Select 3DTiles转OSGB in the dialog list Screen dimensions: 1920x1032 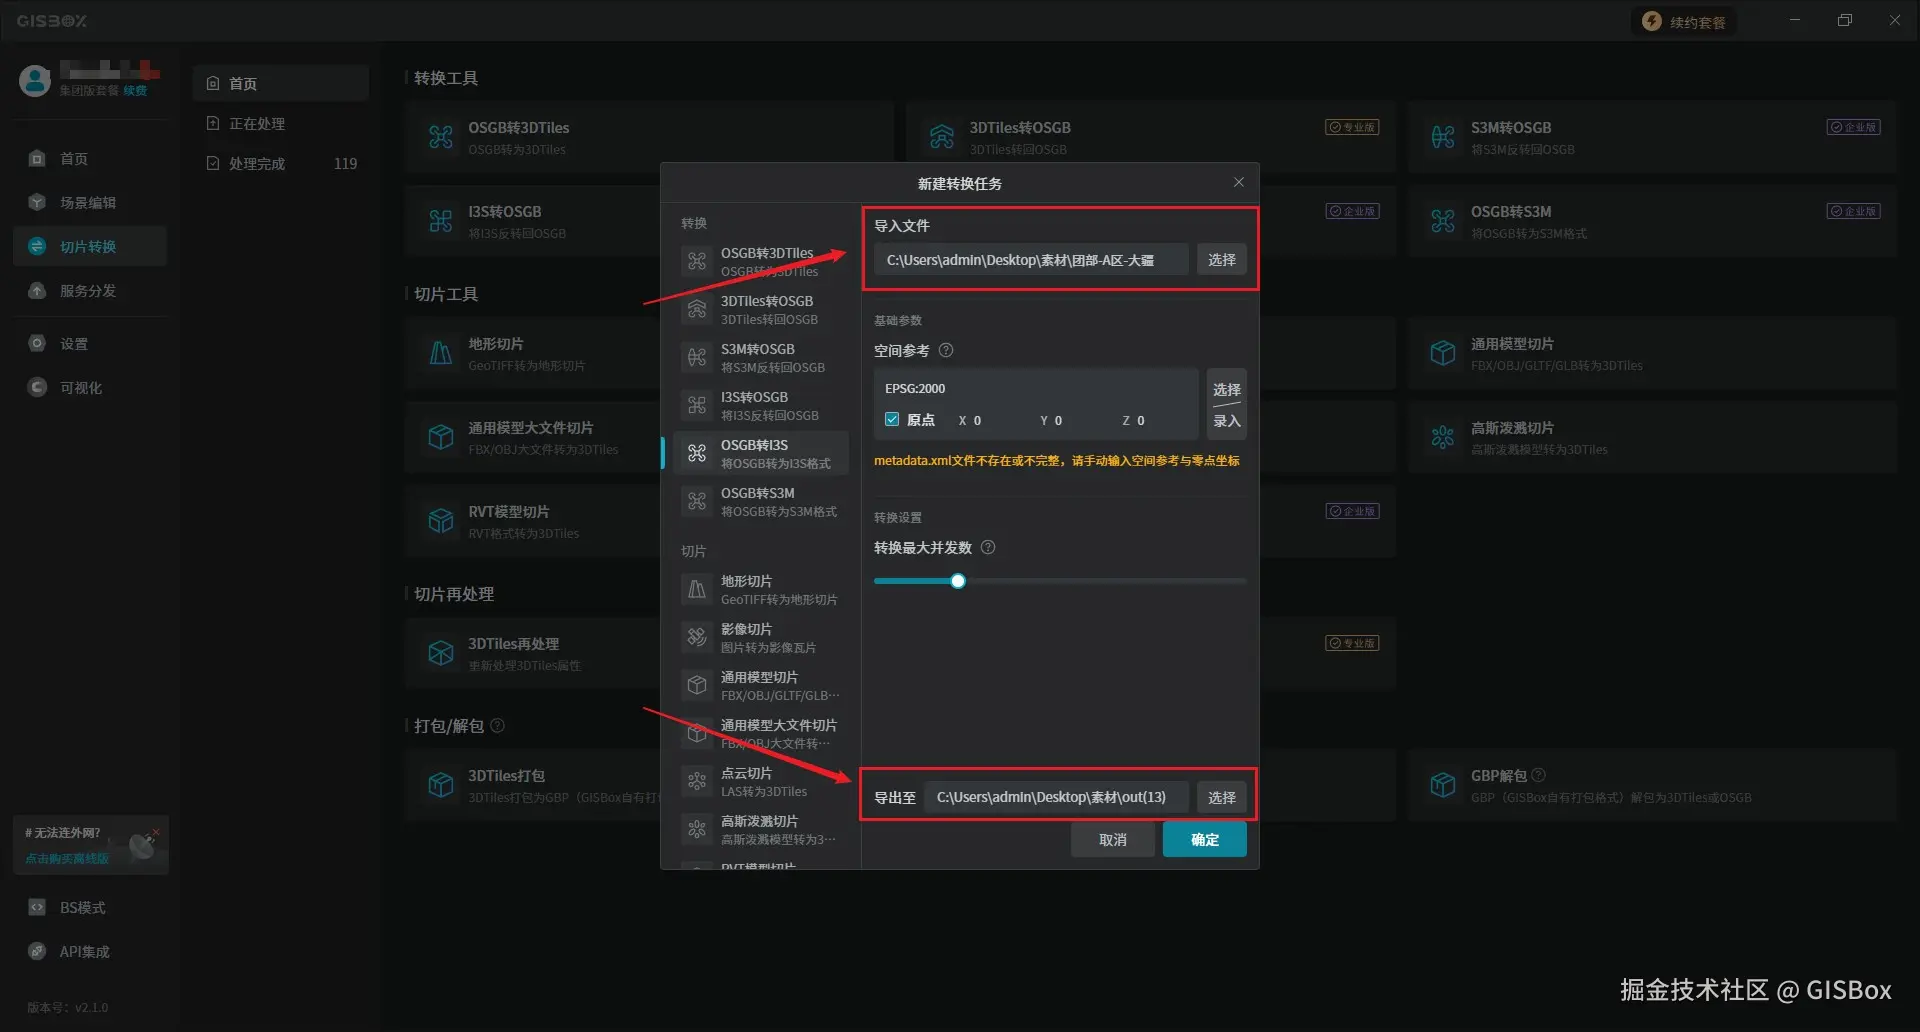pyautogui.click(x=761, y=309)
